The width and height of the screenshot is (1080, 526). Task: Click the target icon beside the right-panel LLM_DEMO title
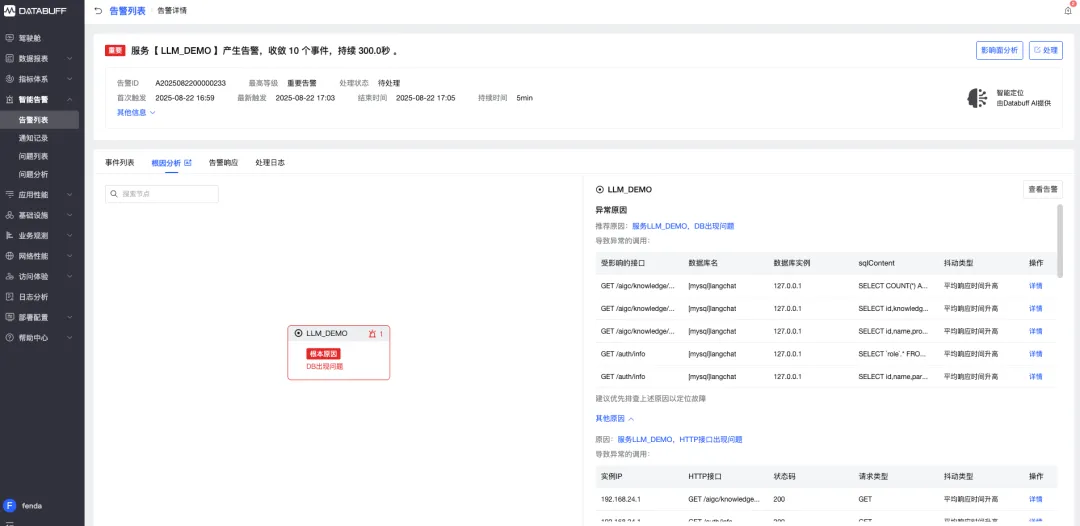tap(599, 189)
